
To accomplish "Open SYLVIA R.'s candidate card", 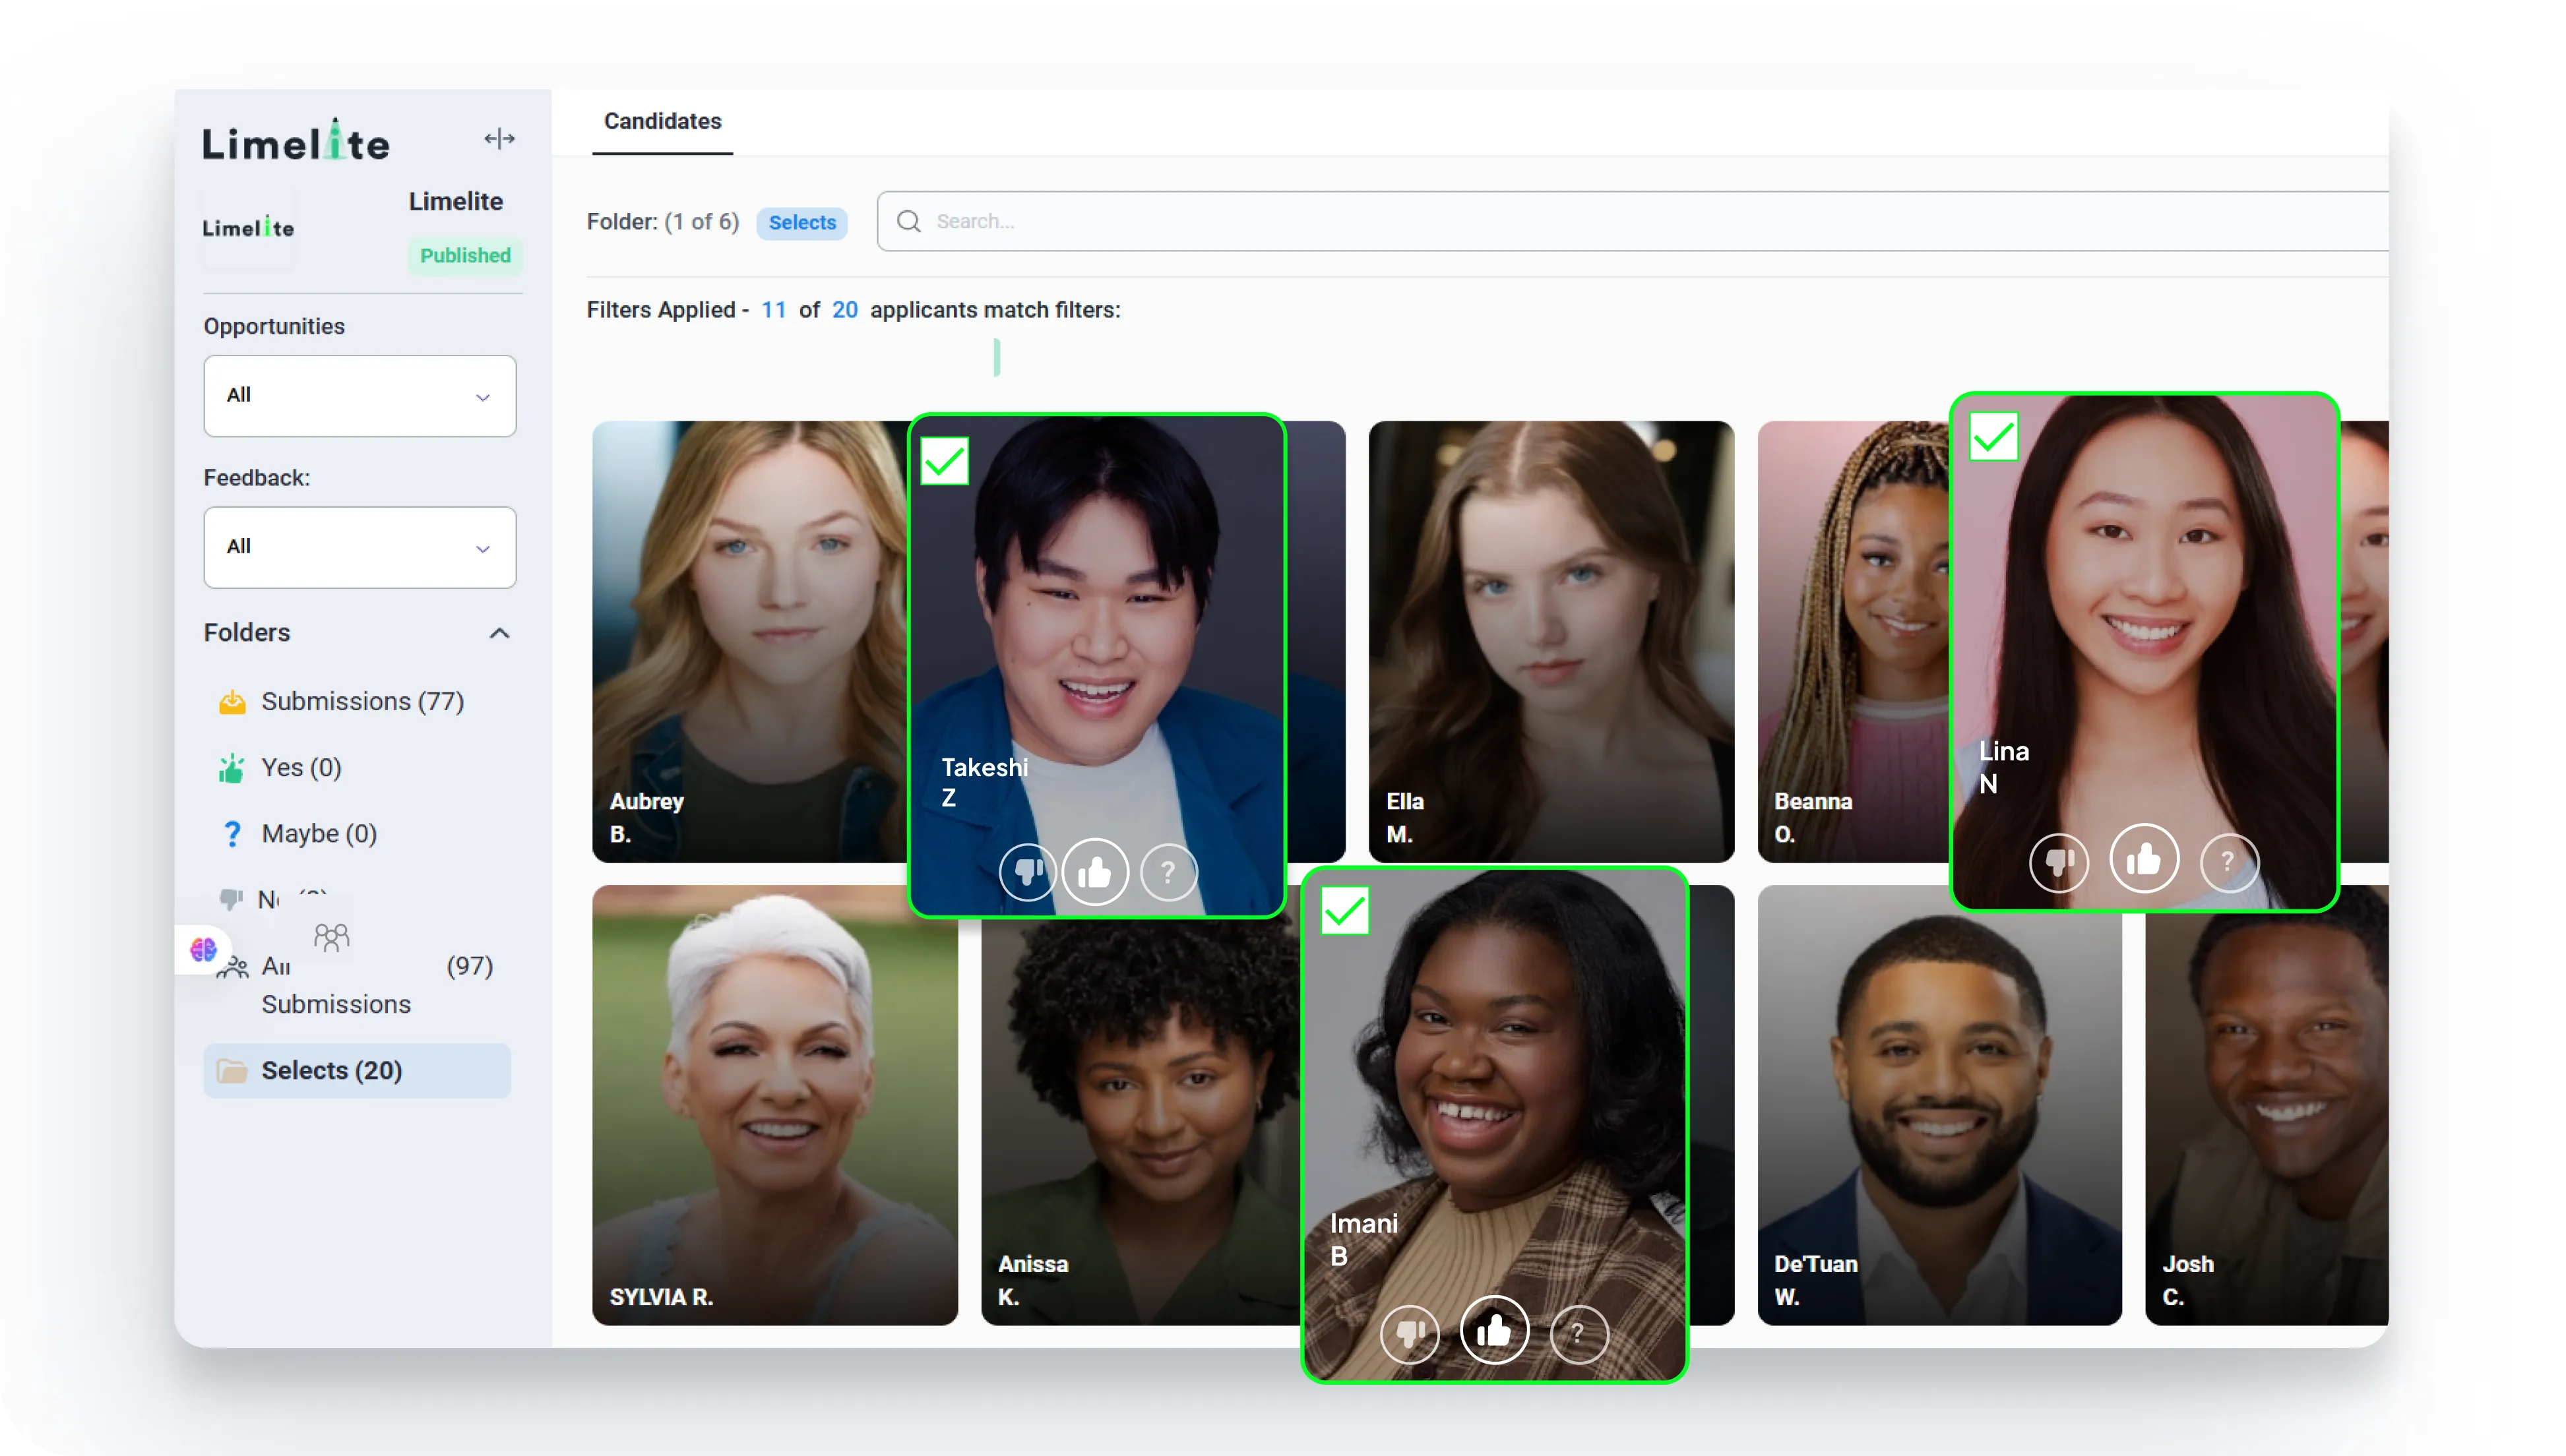I will [774, 1105].
